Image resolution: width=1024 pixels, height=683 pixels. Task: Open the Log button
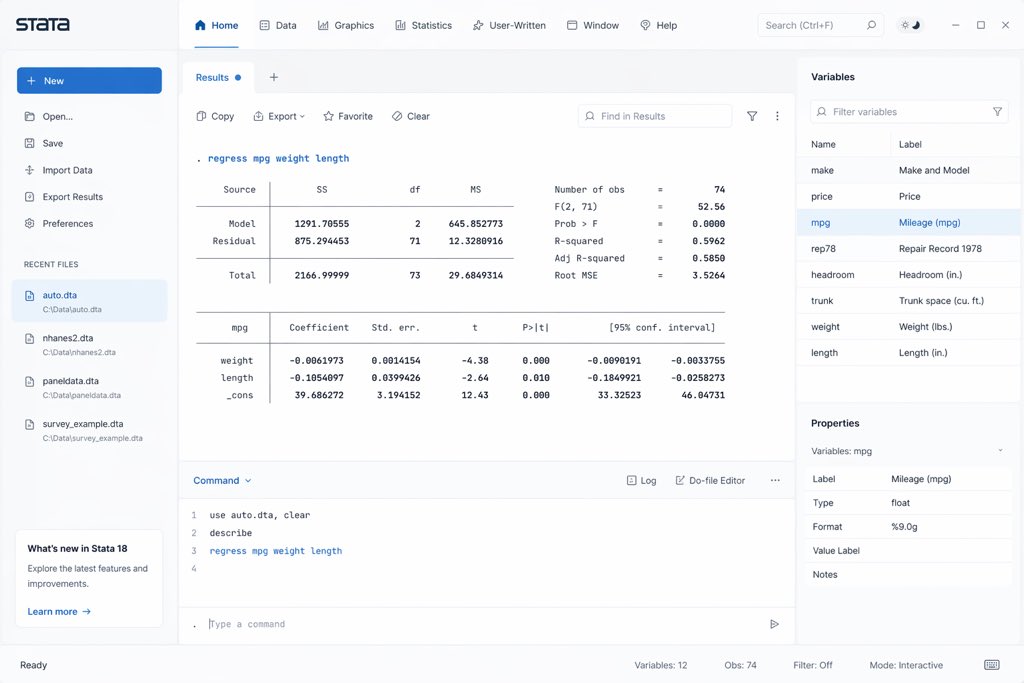coord(641,481)
